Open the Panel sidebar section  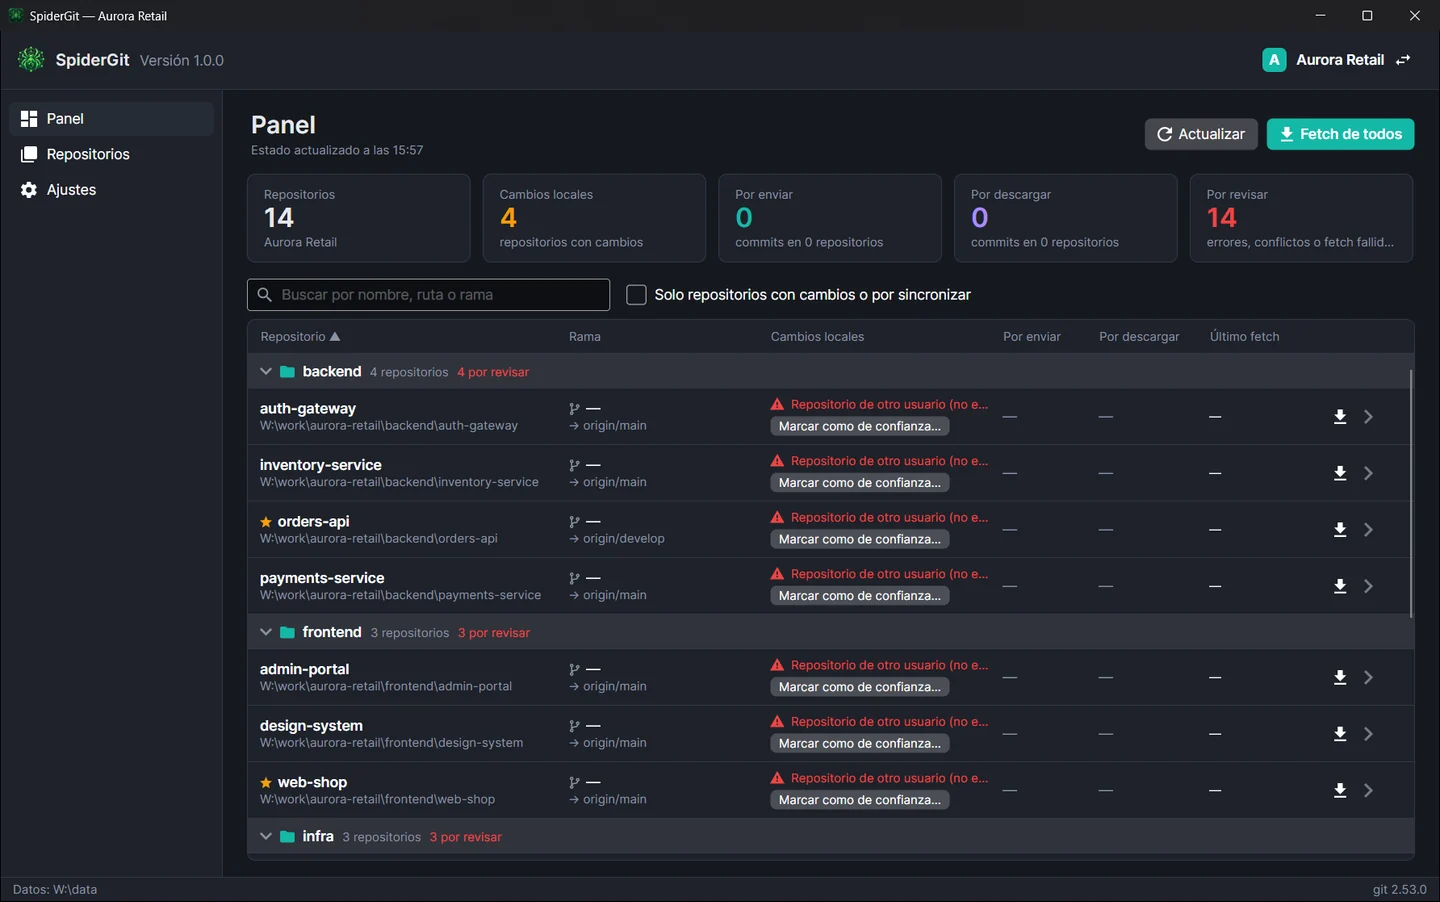(x=112, y=119)
